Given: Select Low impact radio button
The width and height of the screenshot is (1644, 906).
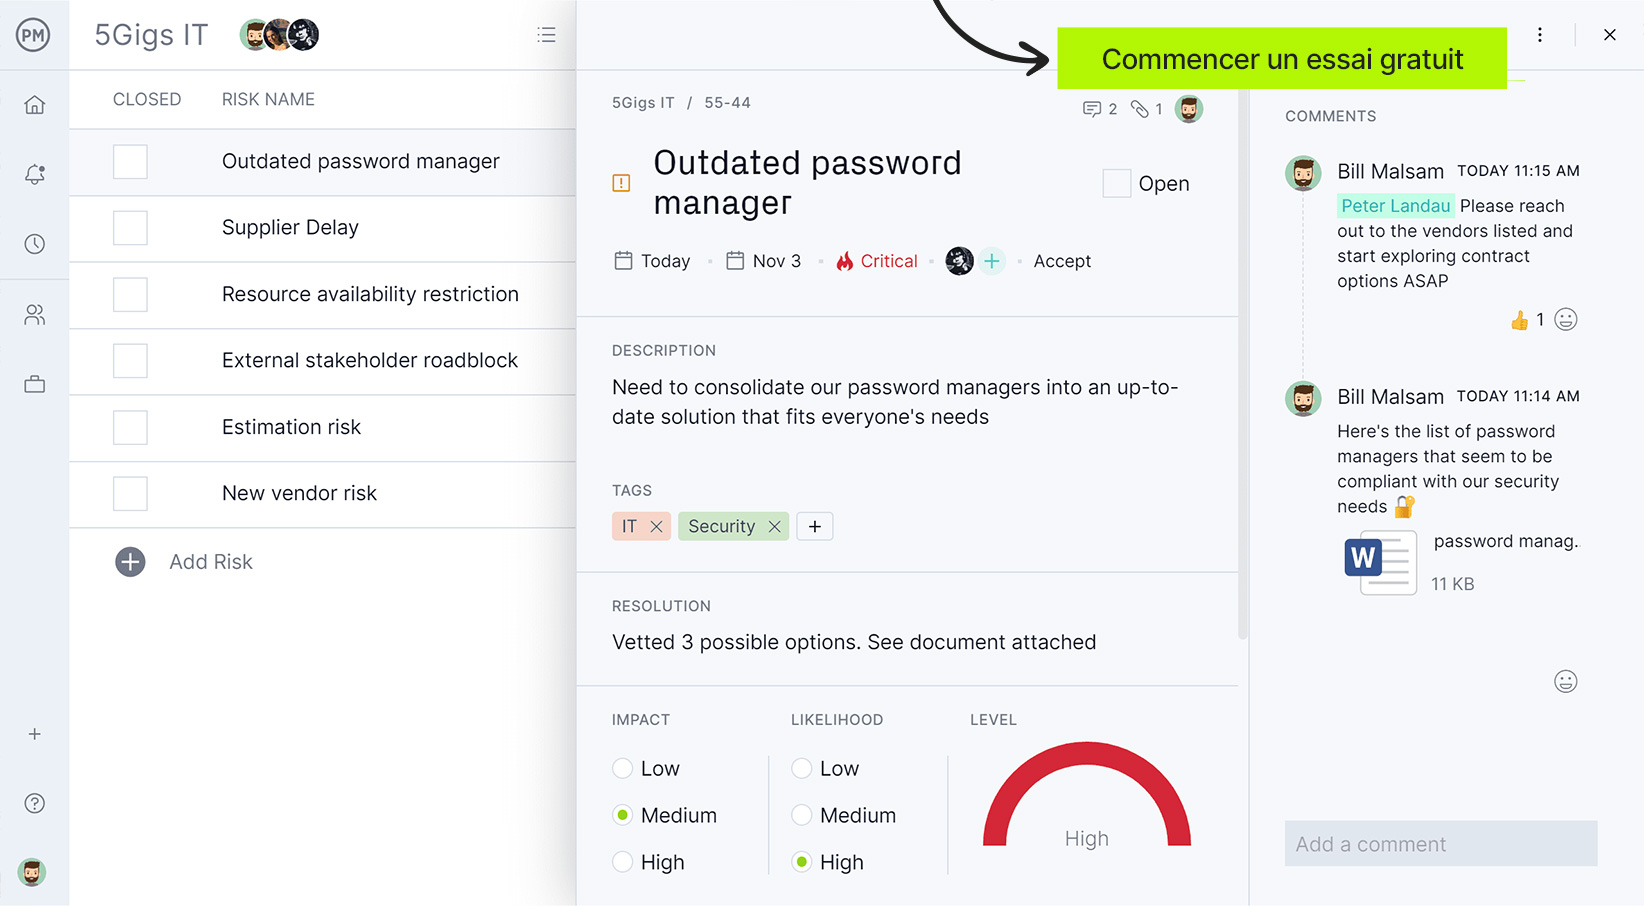Looking at the screenshot, I should pyautogui.click(x=623, y=768).
